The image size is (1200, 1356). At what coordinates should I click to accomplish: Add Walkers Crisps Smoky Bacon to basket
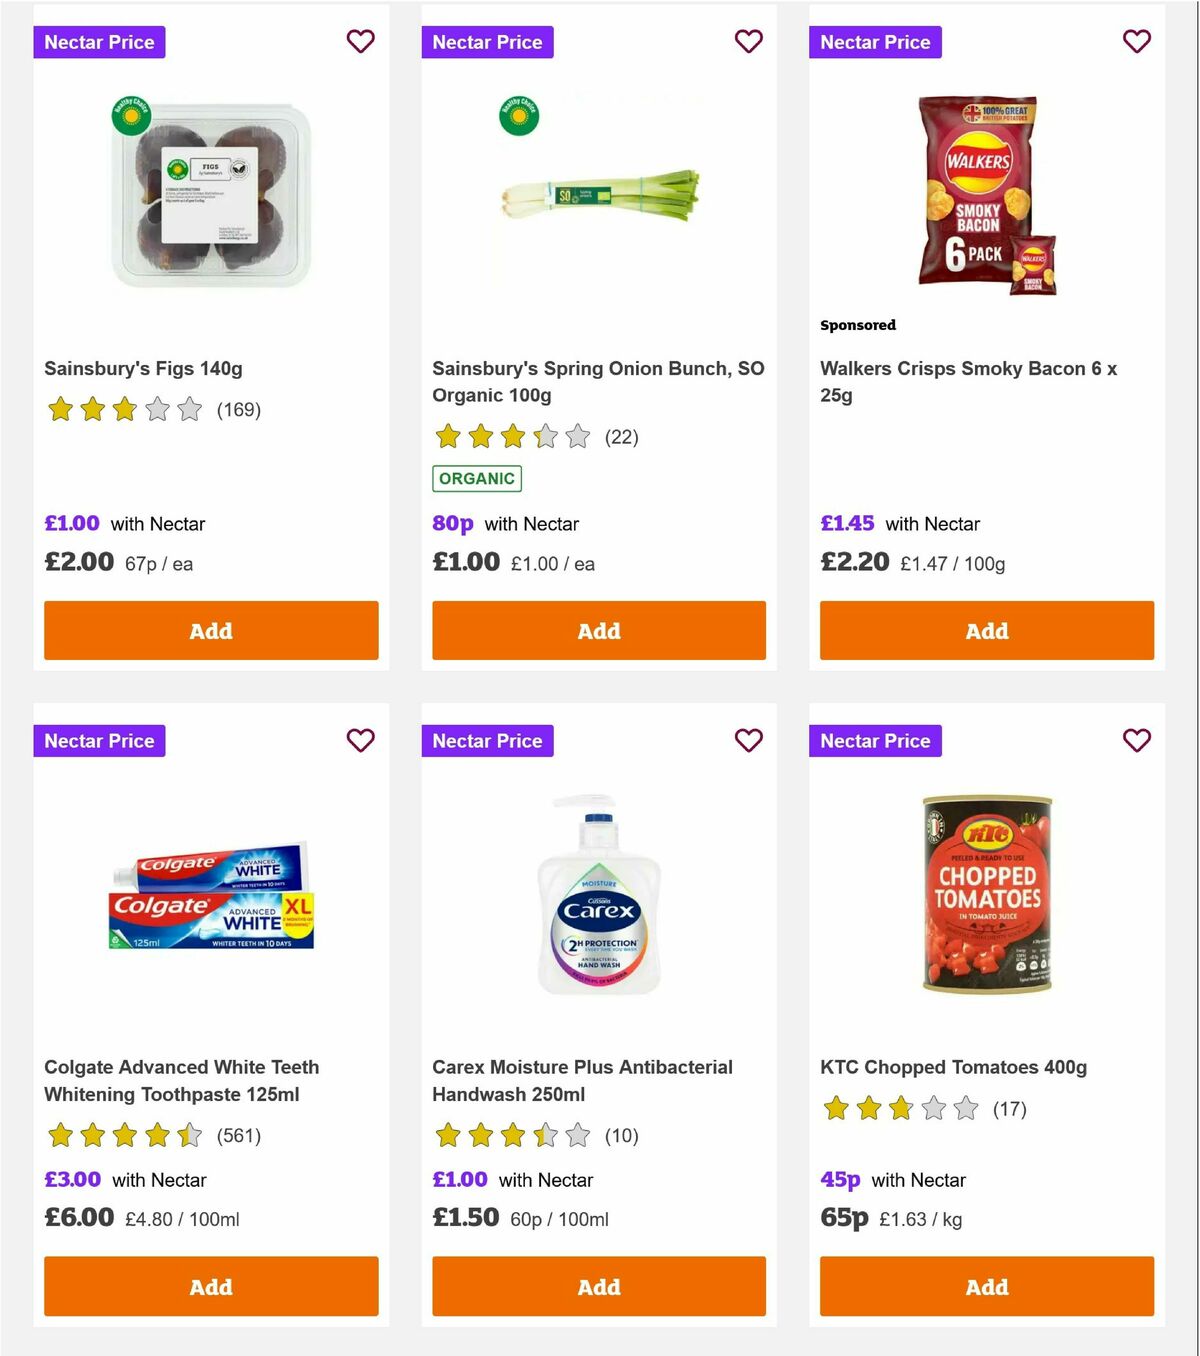(x=986, y=630)
